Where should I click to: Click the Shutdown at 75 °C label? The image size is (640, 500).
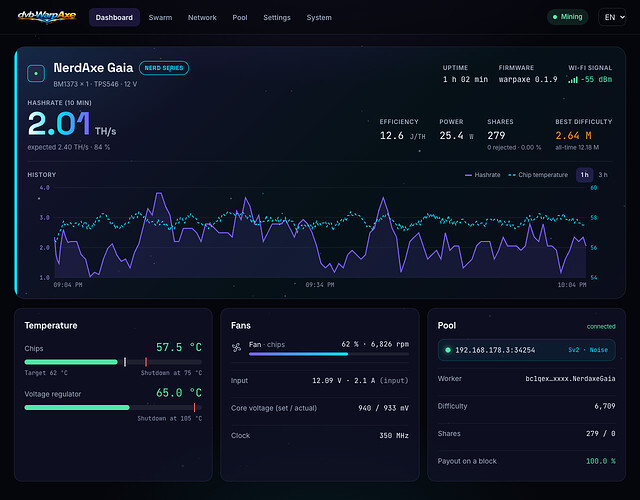point(171,373)
